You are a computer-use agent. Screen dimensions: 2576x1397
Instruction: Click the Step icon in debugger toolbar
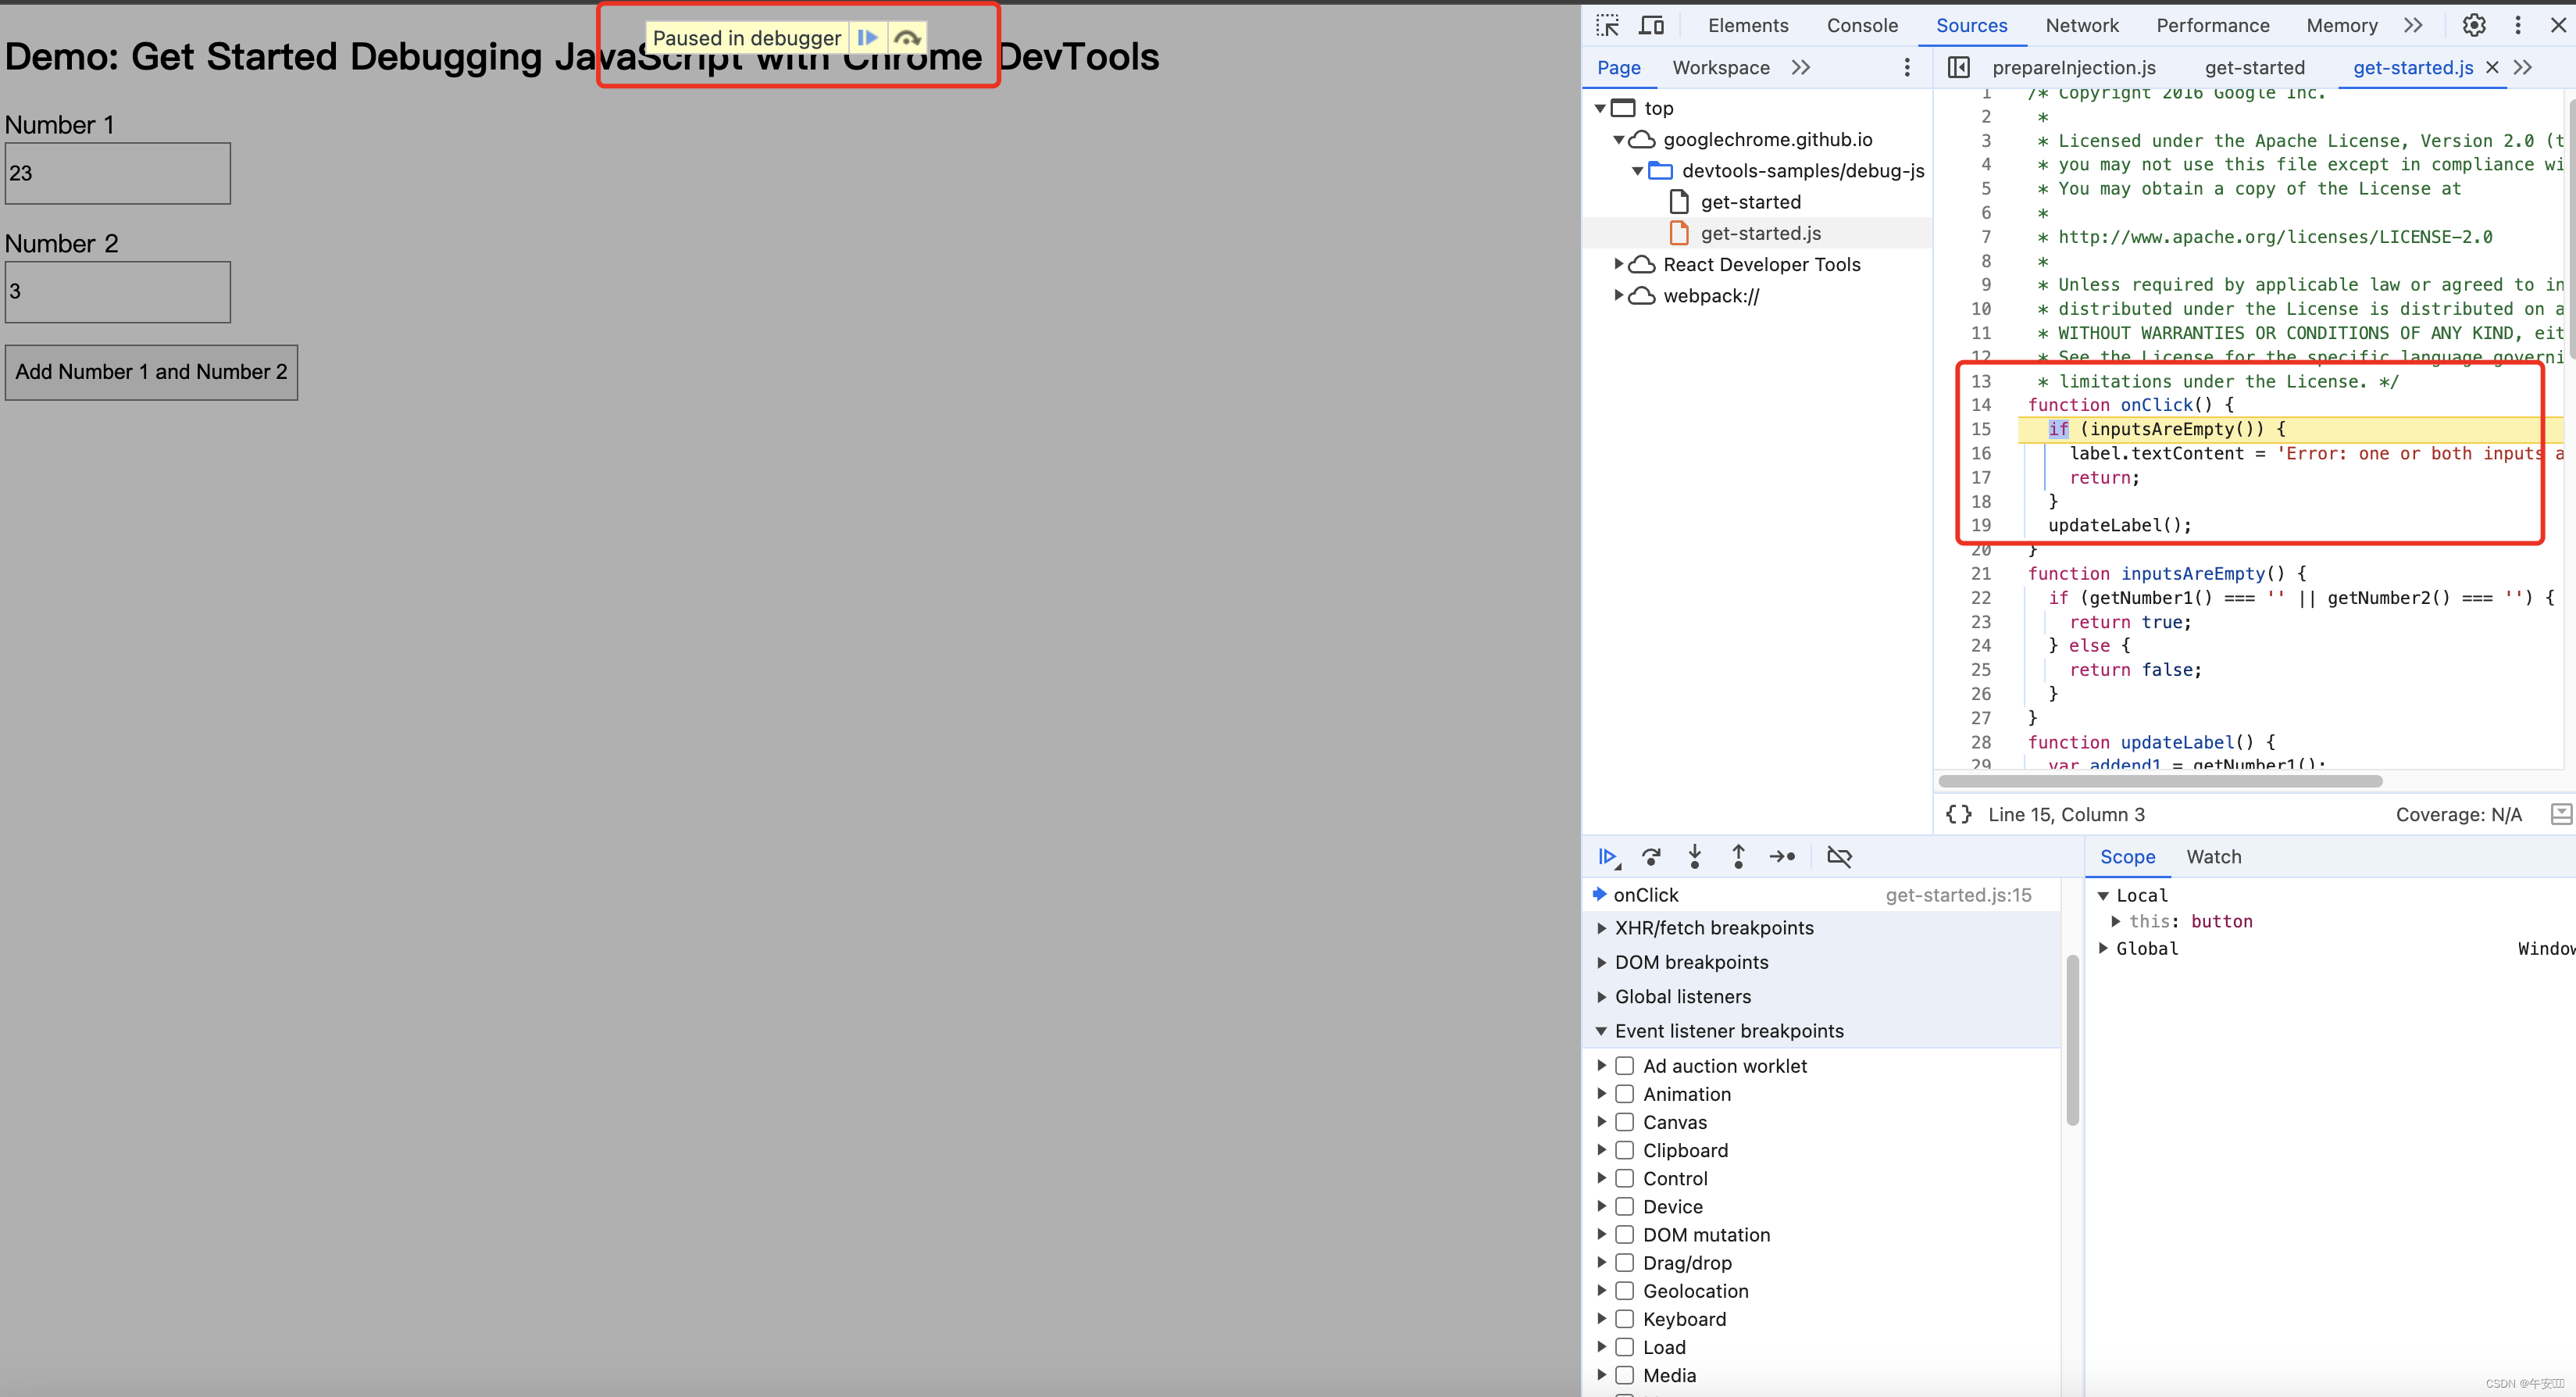tap(1782, 857)
